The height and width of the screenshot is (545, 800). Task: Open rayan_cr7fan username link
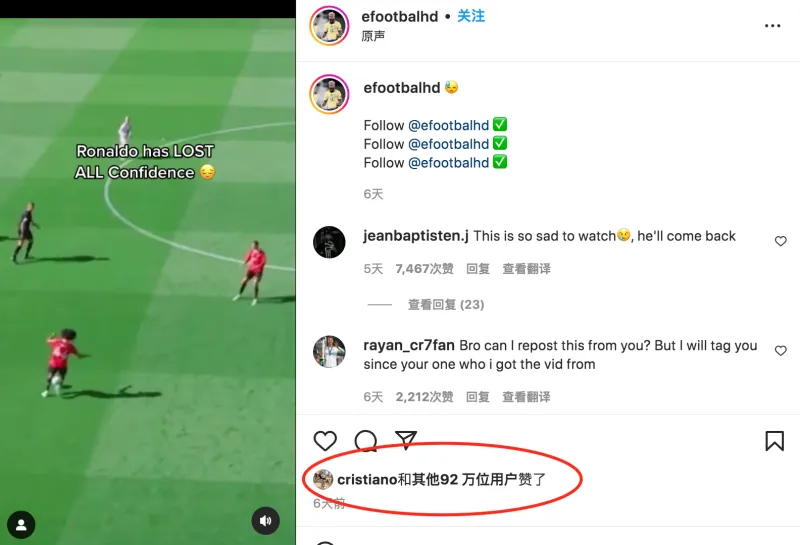click(x=409, y=345)
